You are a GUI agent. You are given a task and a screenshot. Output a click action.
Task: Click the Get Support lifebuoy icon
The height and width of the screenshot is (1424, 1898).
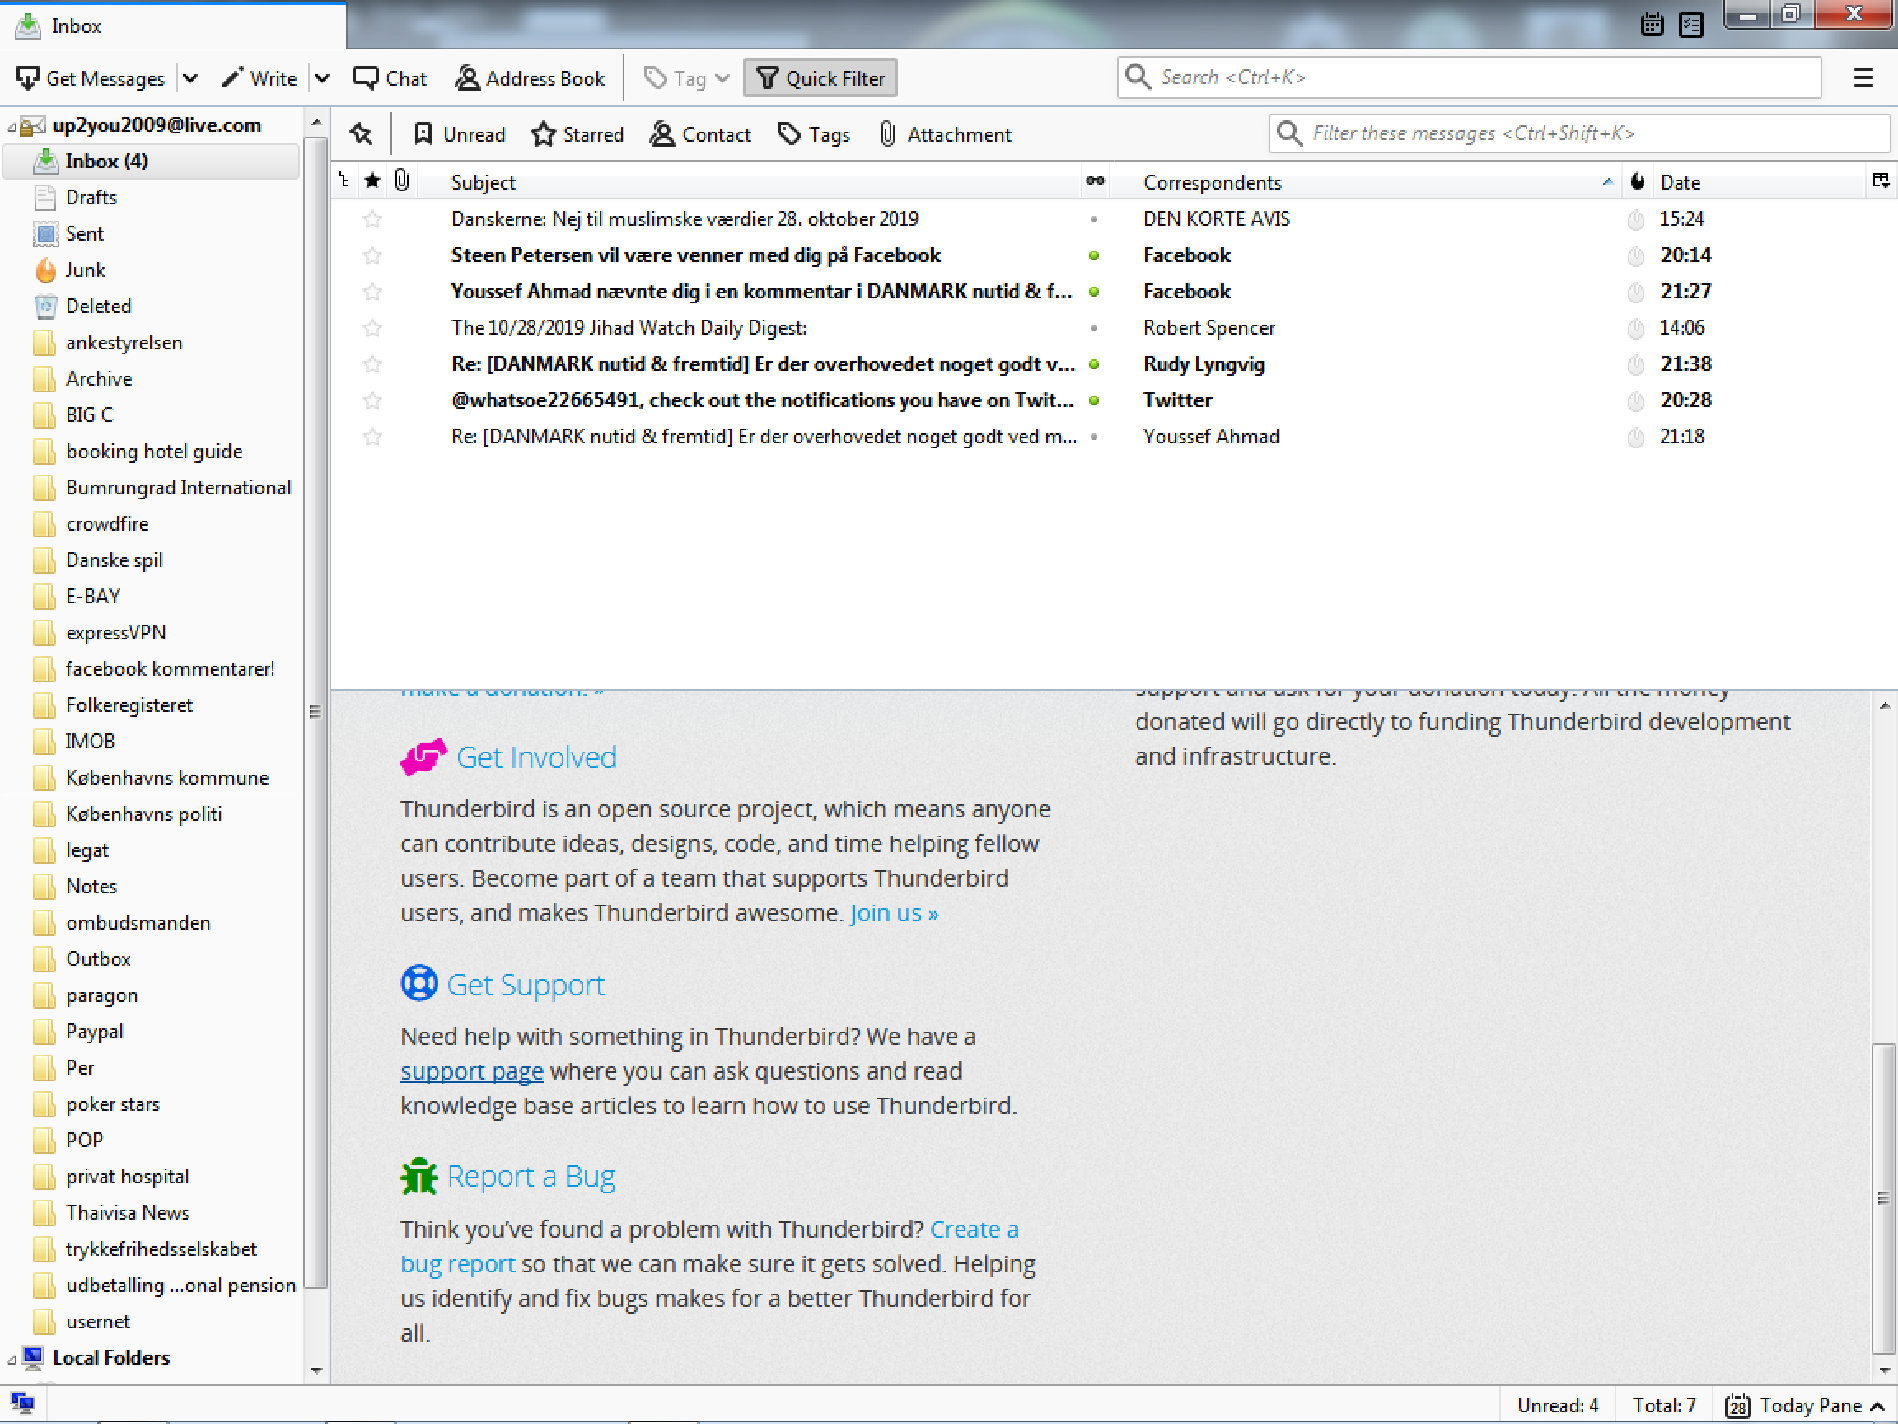[419, 983]
